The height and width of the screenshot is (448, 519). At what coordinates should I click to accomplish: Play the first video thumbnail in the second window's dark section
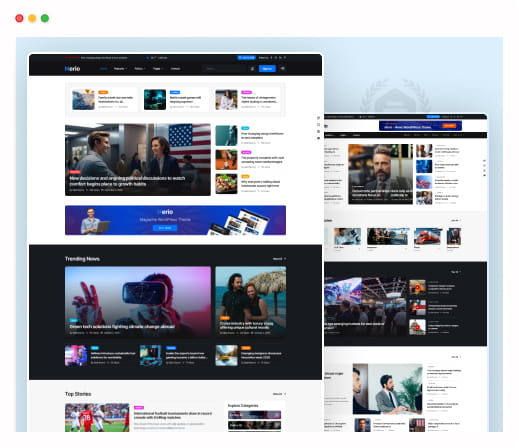pos(417,287)
